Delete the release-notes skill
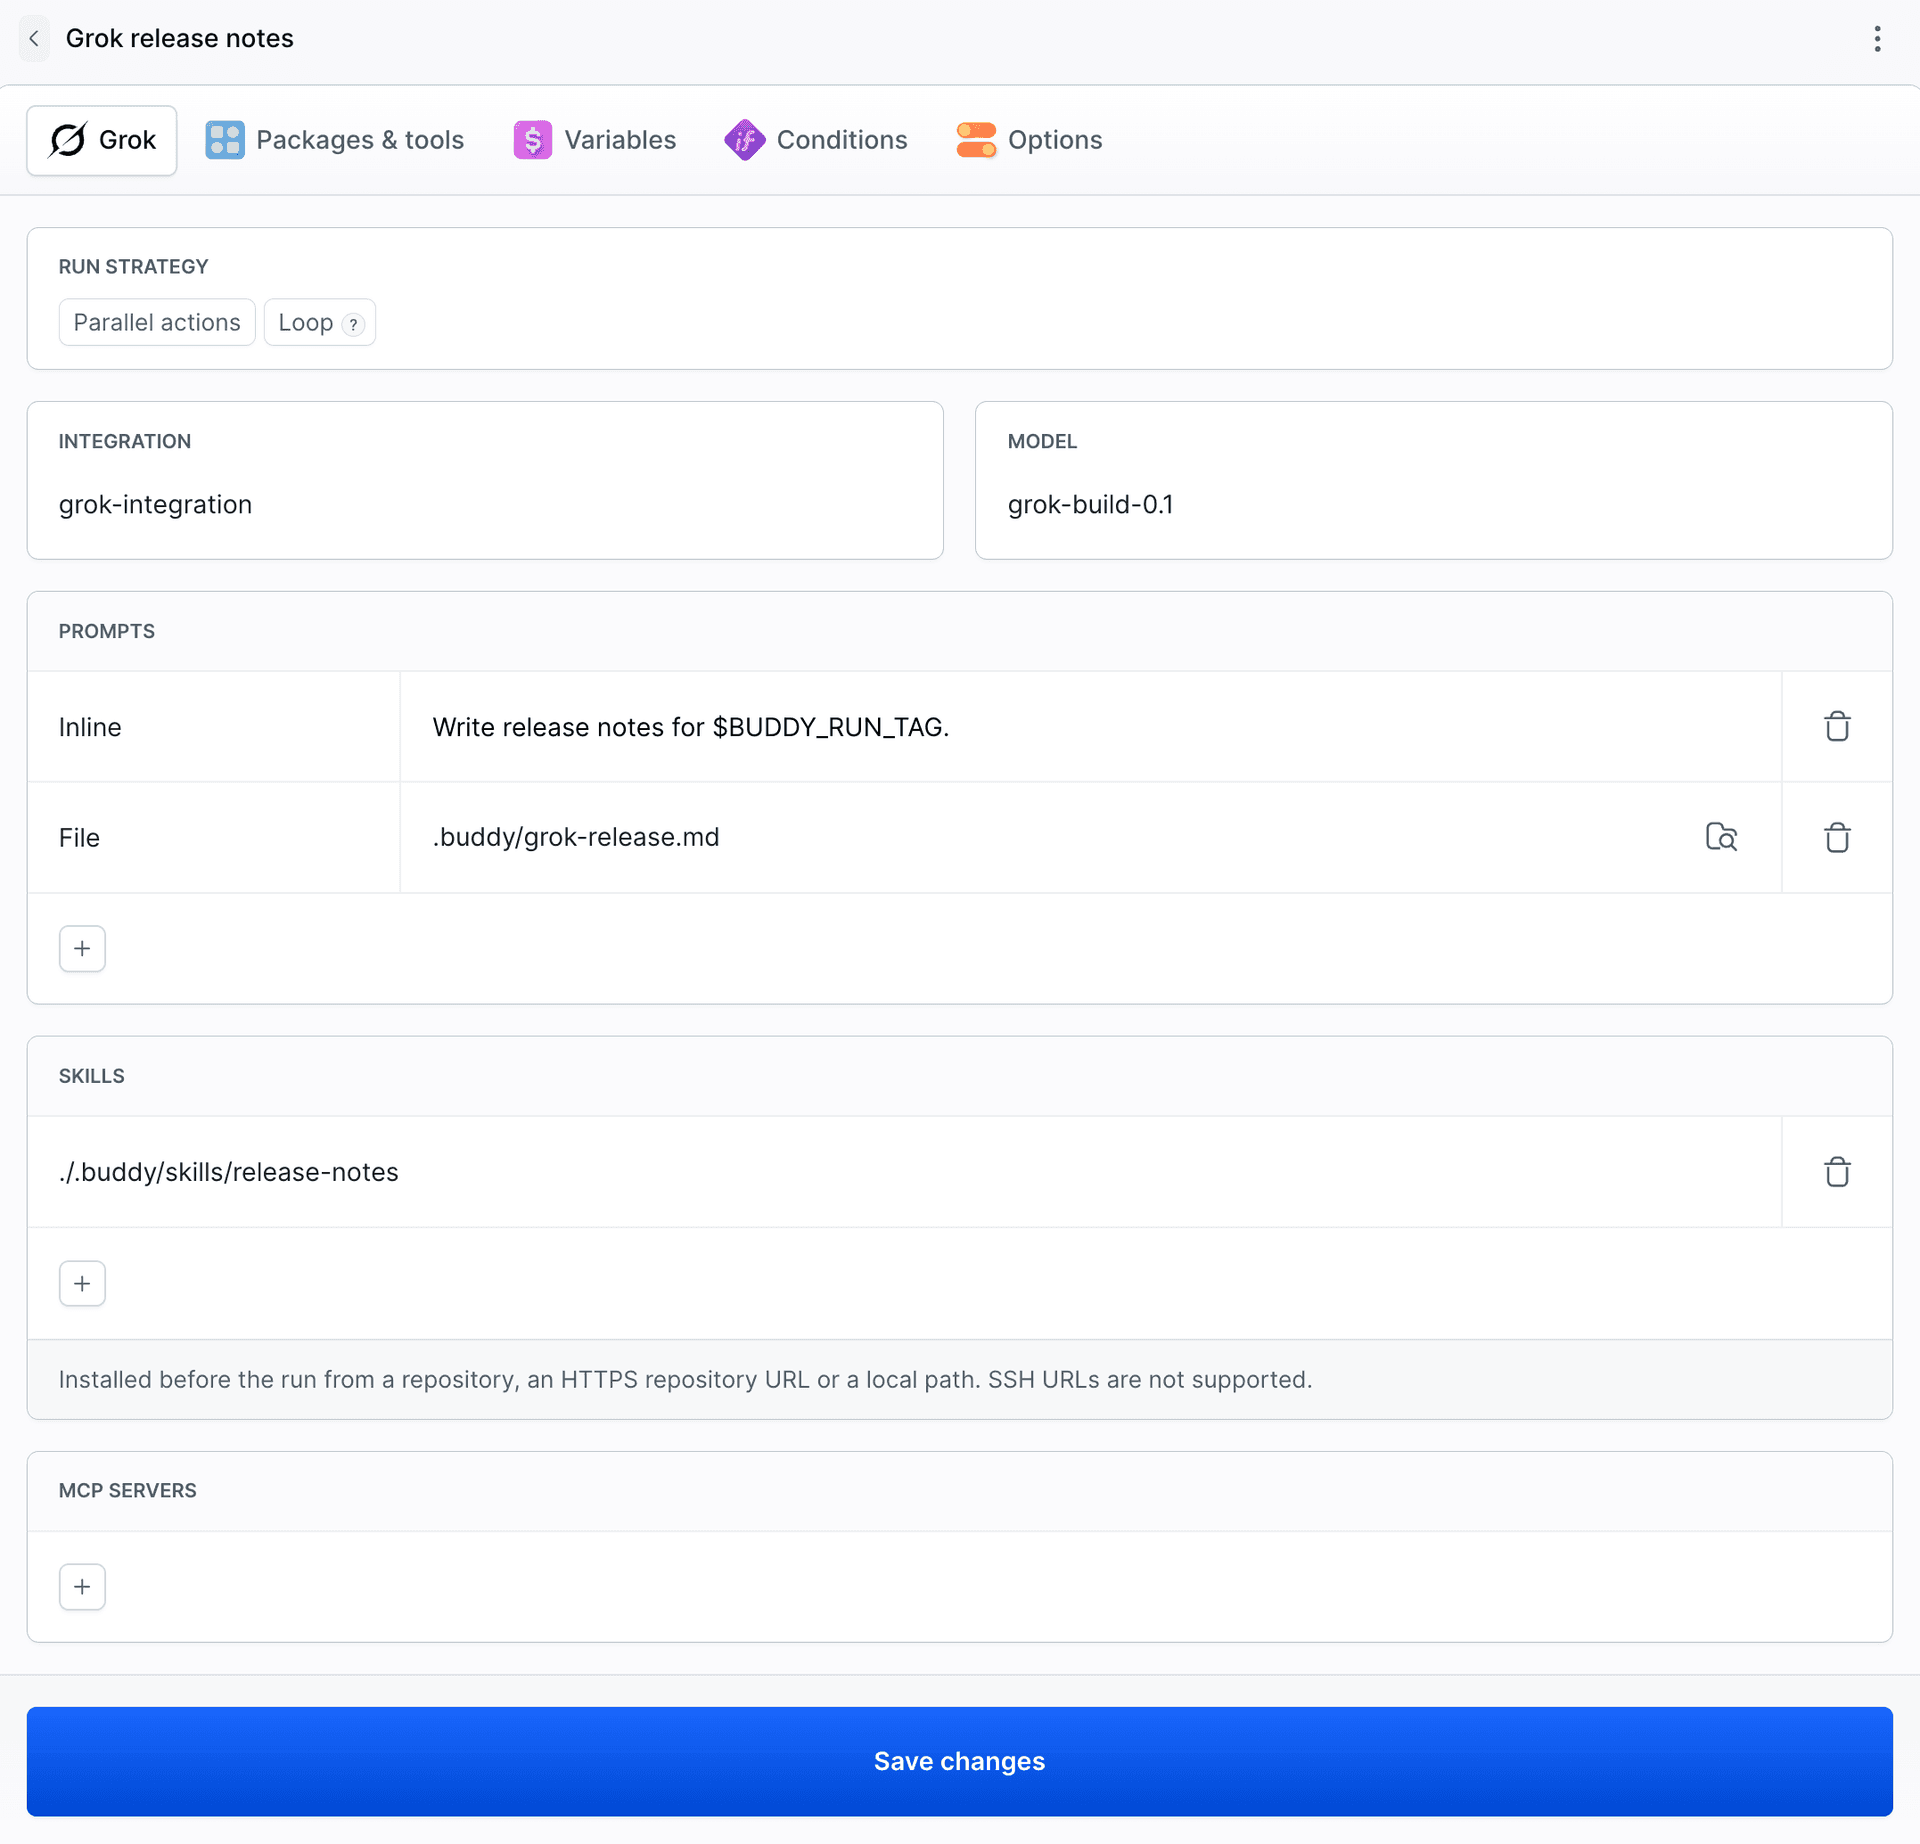 [x=1837, y=1172]
